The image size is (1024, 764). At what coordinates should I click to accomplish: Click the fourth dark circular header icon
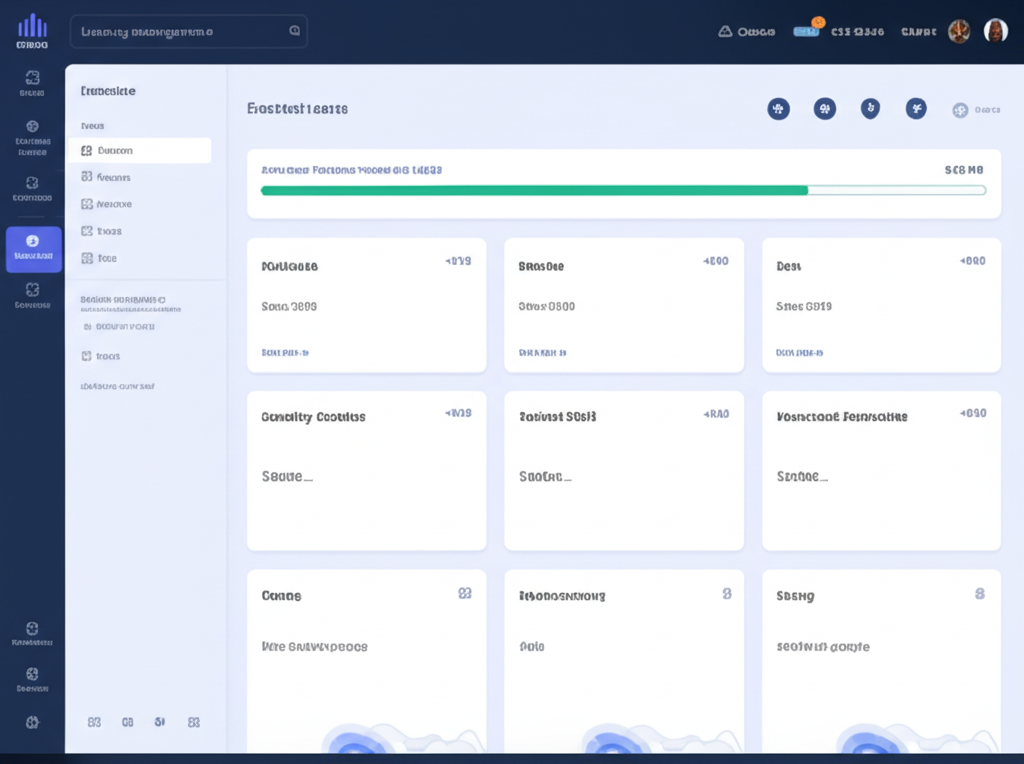click(916, 109)
